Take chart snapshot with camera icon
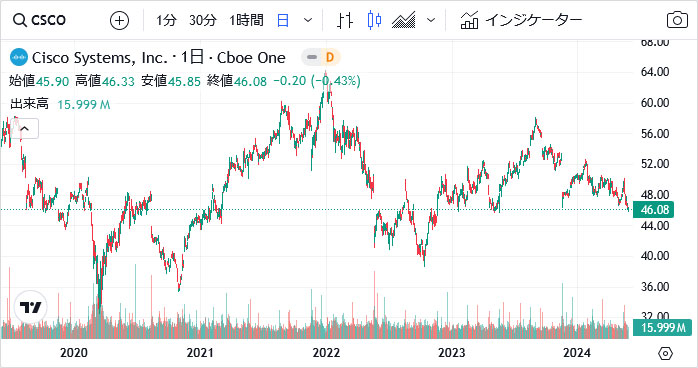This screenshot has width=698, height=368. tap(677, 20)
